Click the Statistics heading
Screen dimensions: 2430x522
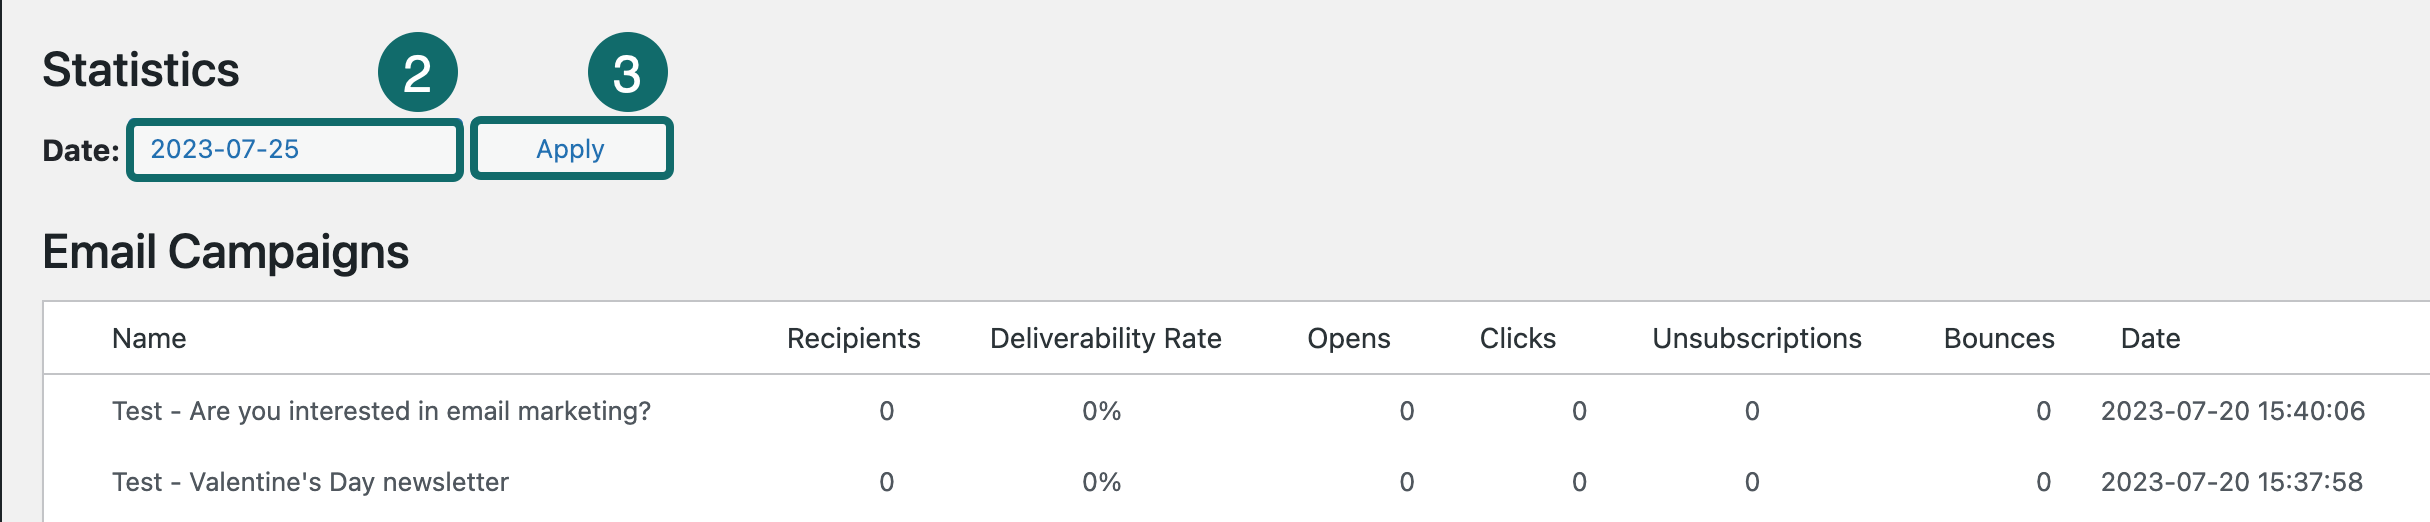coord(141,70)
